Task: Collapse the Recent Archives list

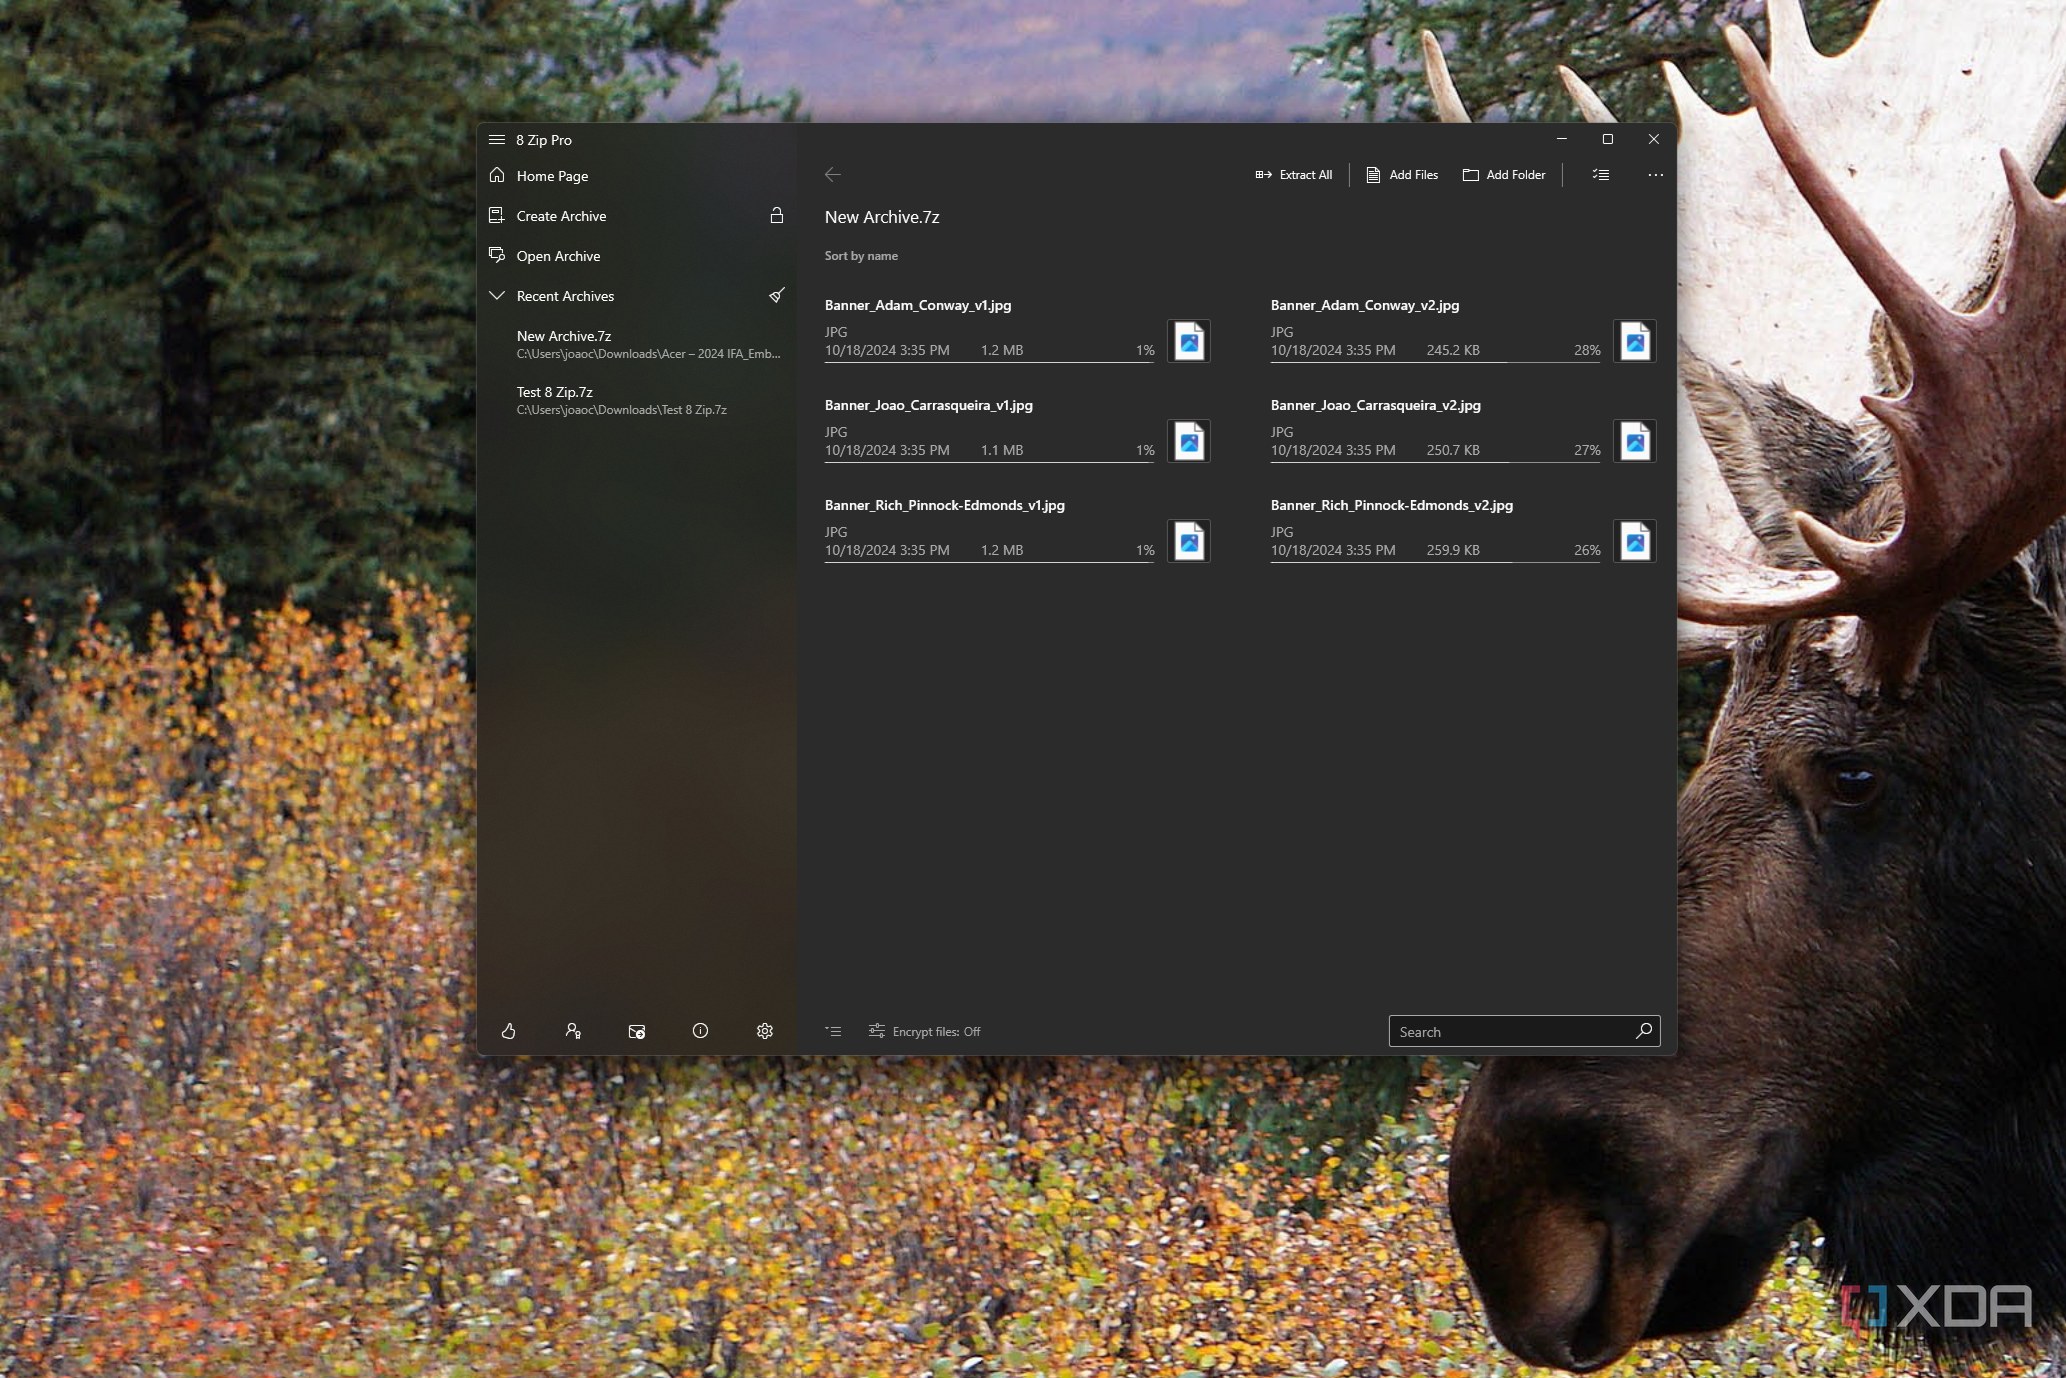Action: tap(497, 296)
